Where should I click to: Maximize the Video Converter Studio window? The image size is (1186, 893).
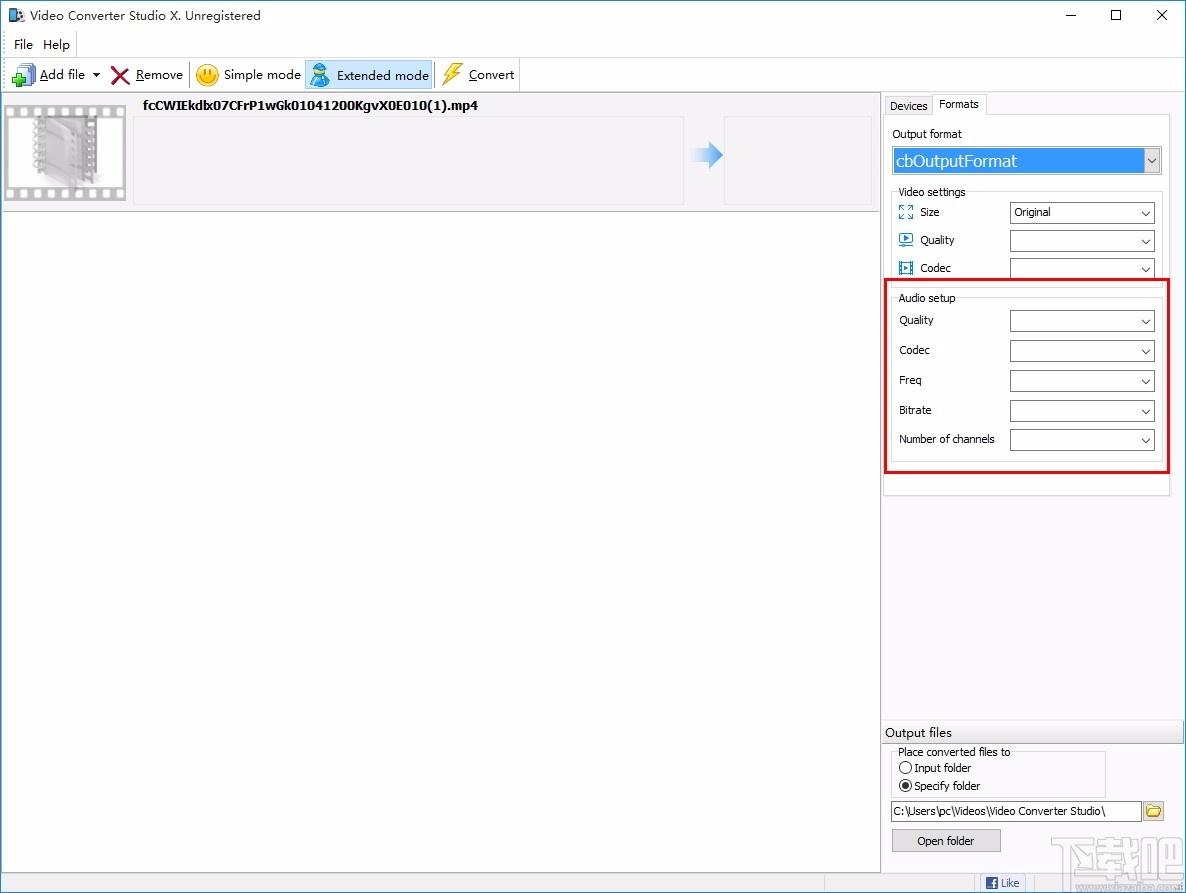click(1116, 15)
